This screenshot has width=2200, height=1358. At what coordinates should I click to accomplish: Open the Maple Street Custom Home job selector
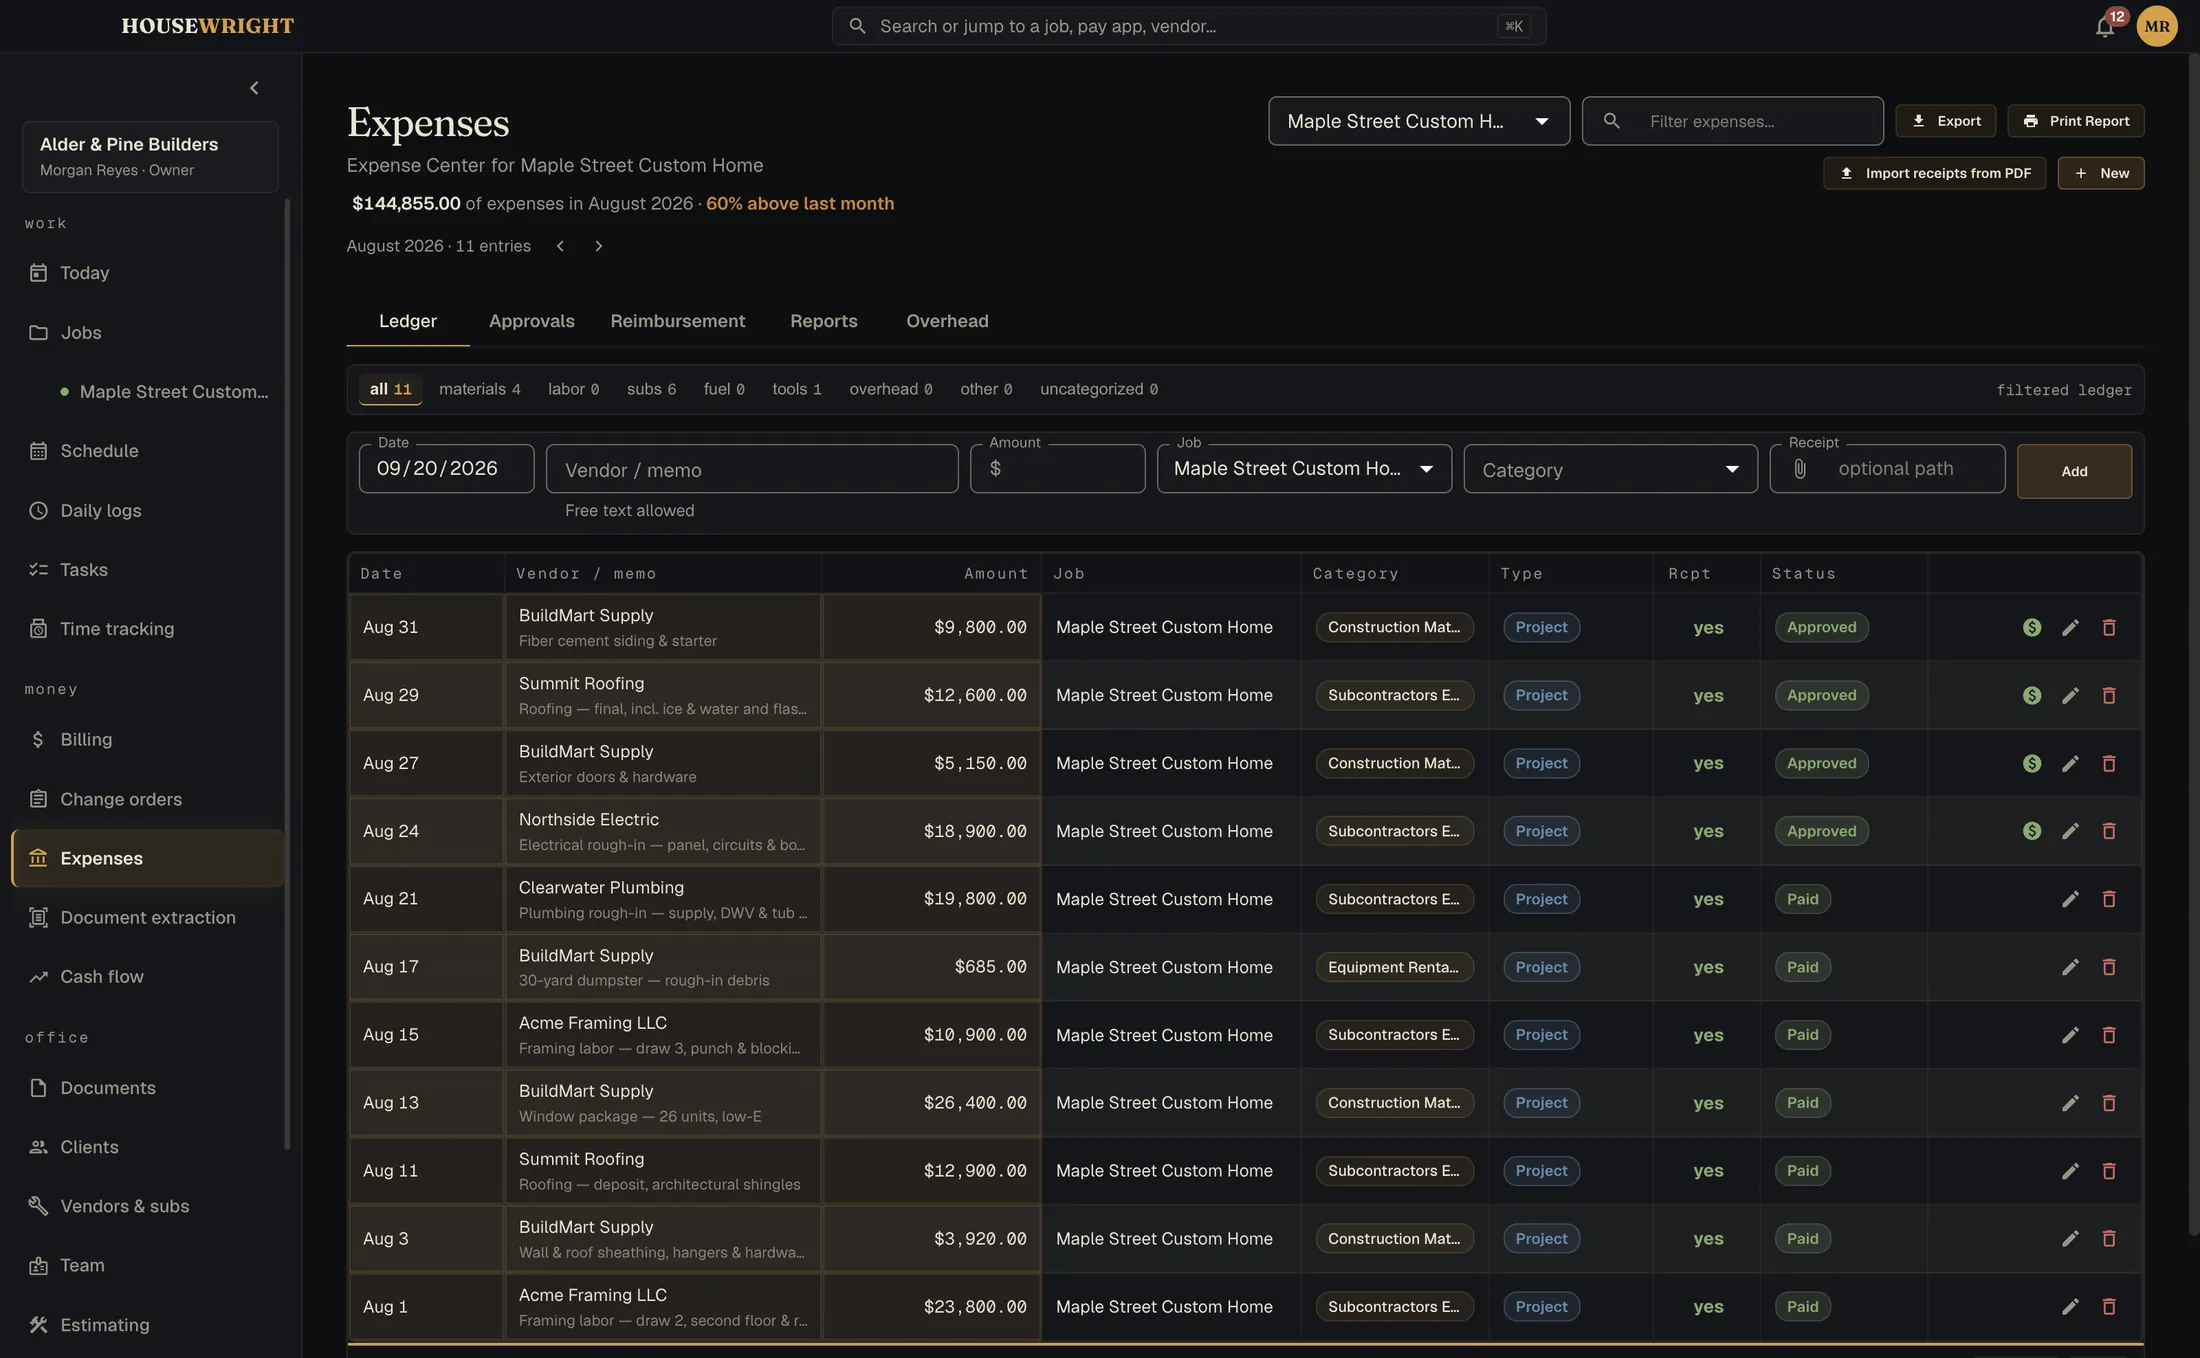coord(1419,121)
